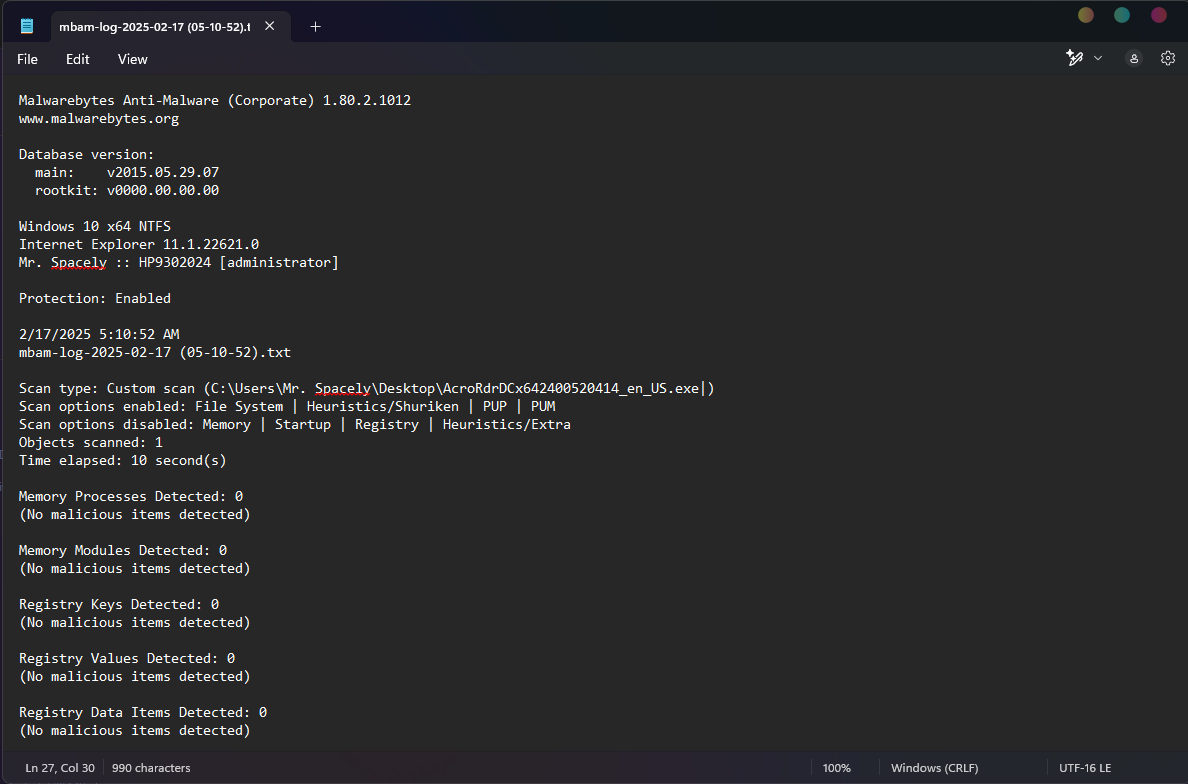Screen dimensions: 1188x784
Task: Add a new tab with the plus icon
Action: pos(315,27)
